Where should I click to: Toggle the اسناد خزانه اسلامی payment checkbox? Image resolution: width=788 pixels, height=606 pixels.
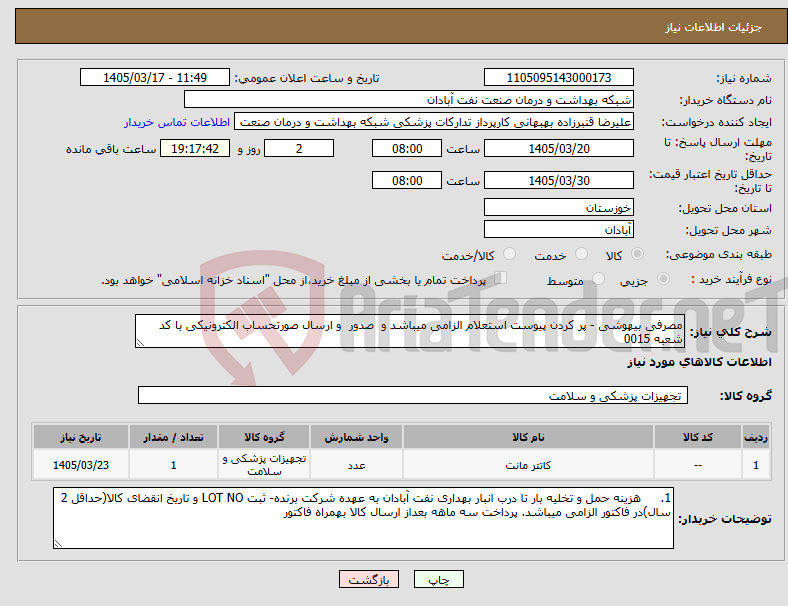tap(501, 278)
